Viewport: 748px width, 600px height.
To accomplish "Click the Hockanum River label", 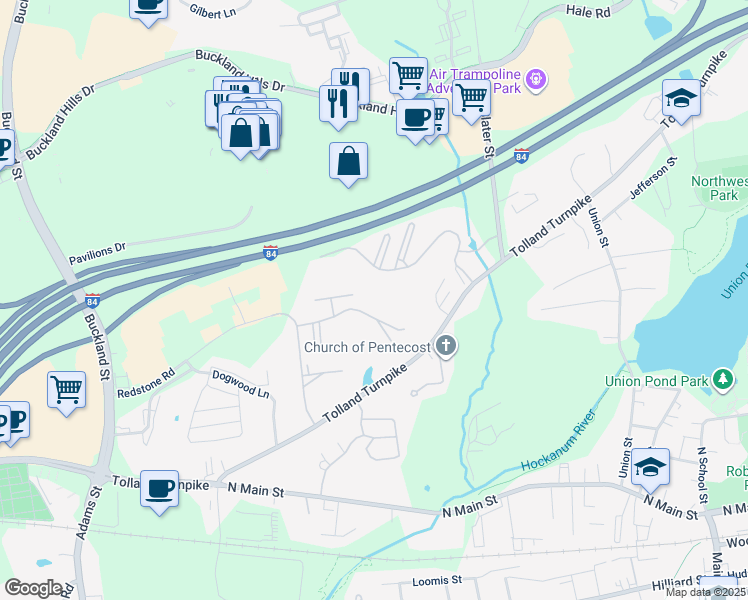I will point(558,440).
